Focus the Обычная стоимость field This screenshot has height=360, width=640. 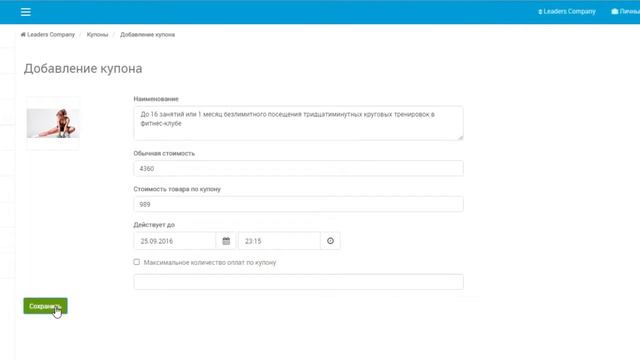tap(298, 169)
